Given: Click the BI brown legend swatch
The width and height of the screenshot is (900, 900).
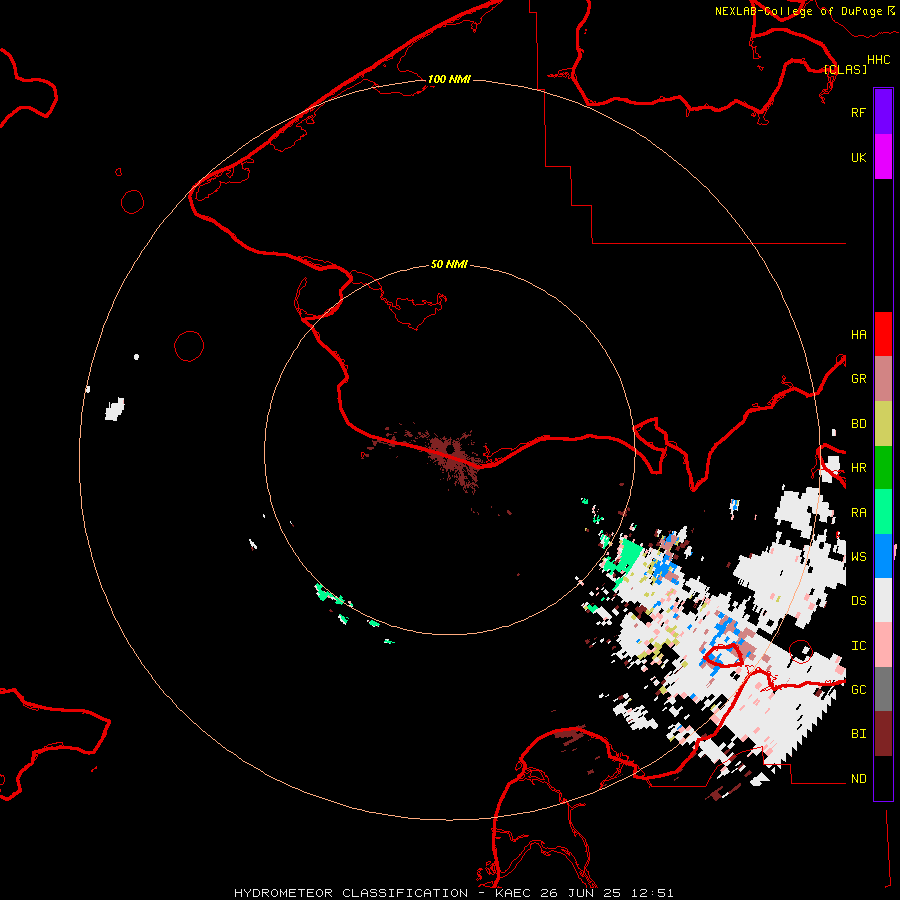Looking at the screenshot, I should pos(883,734).
